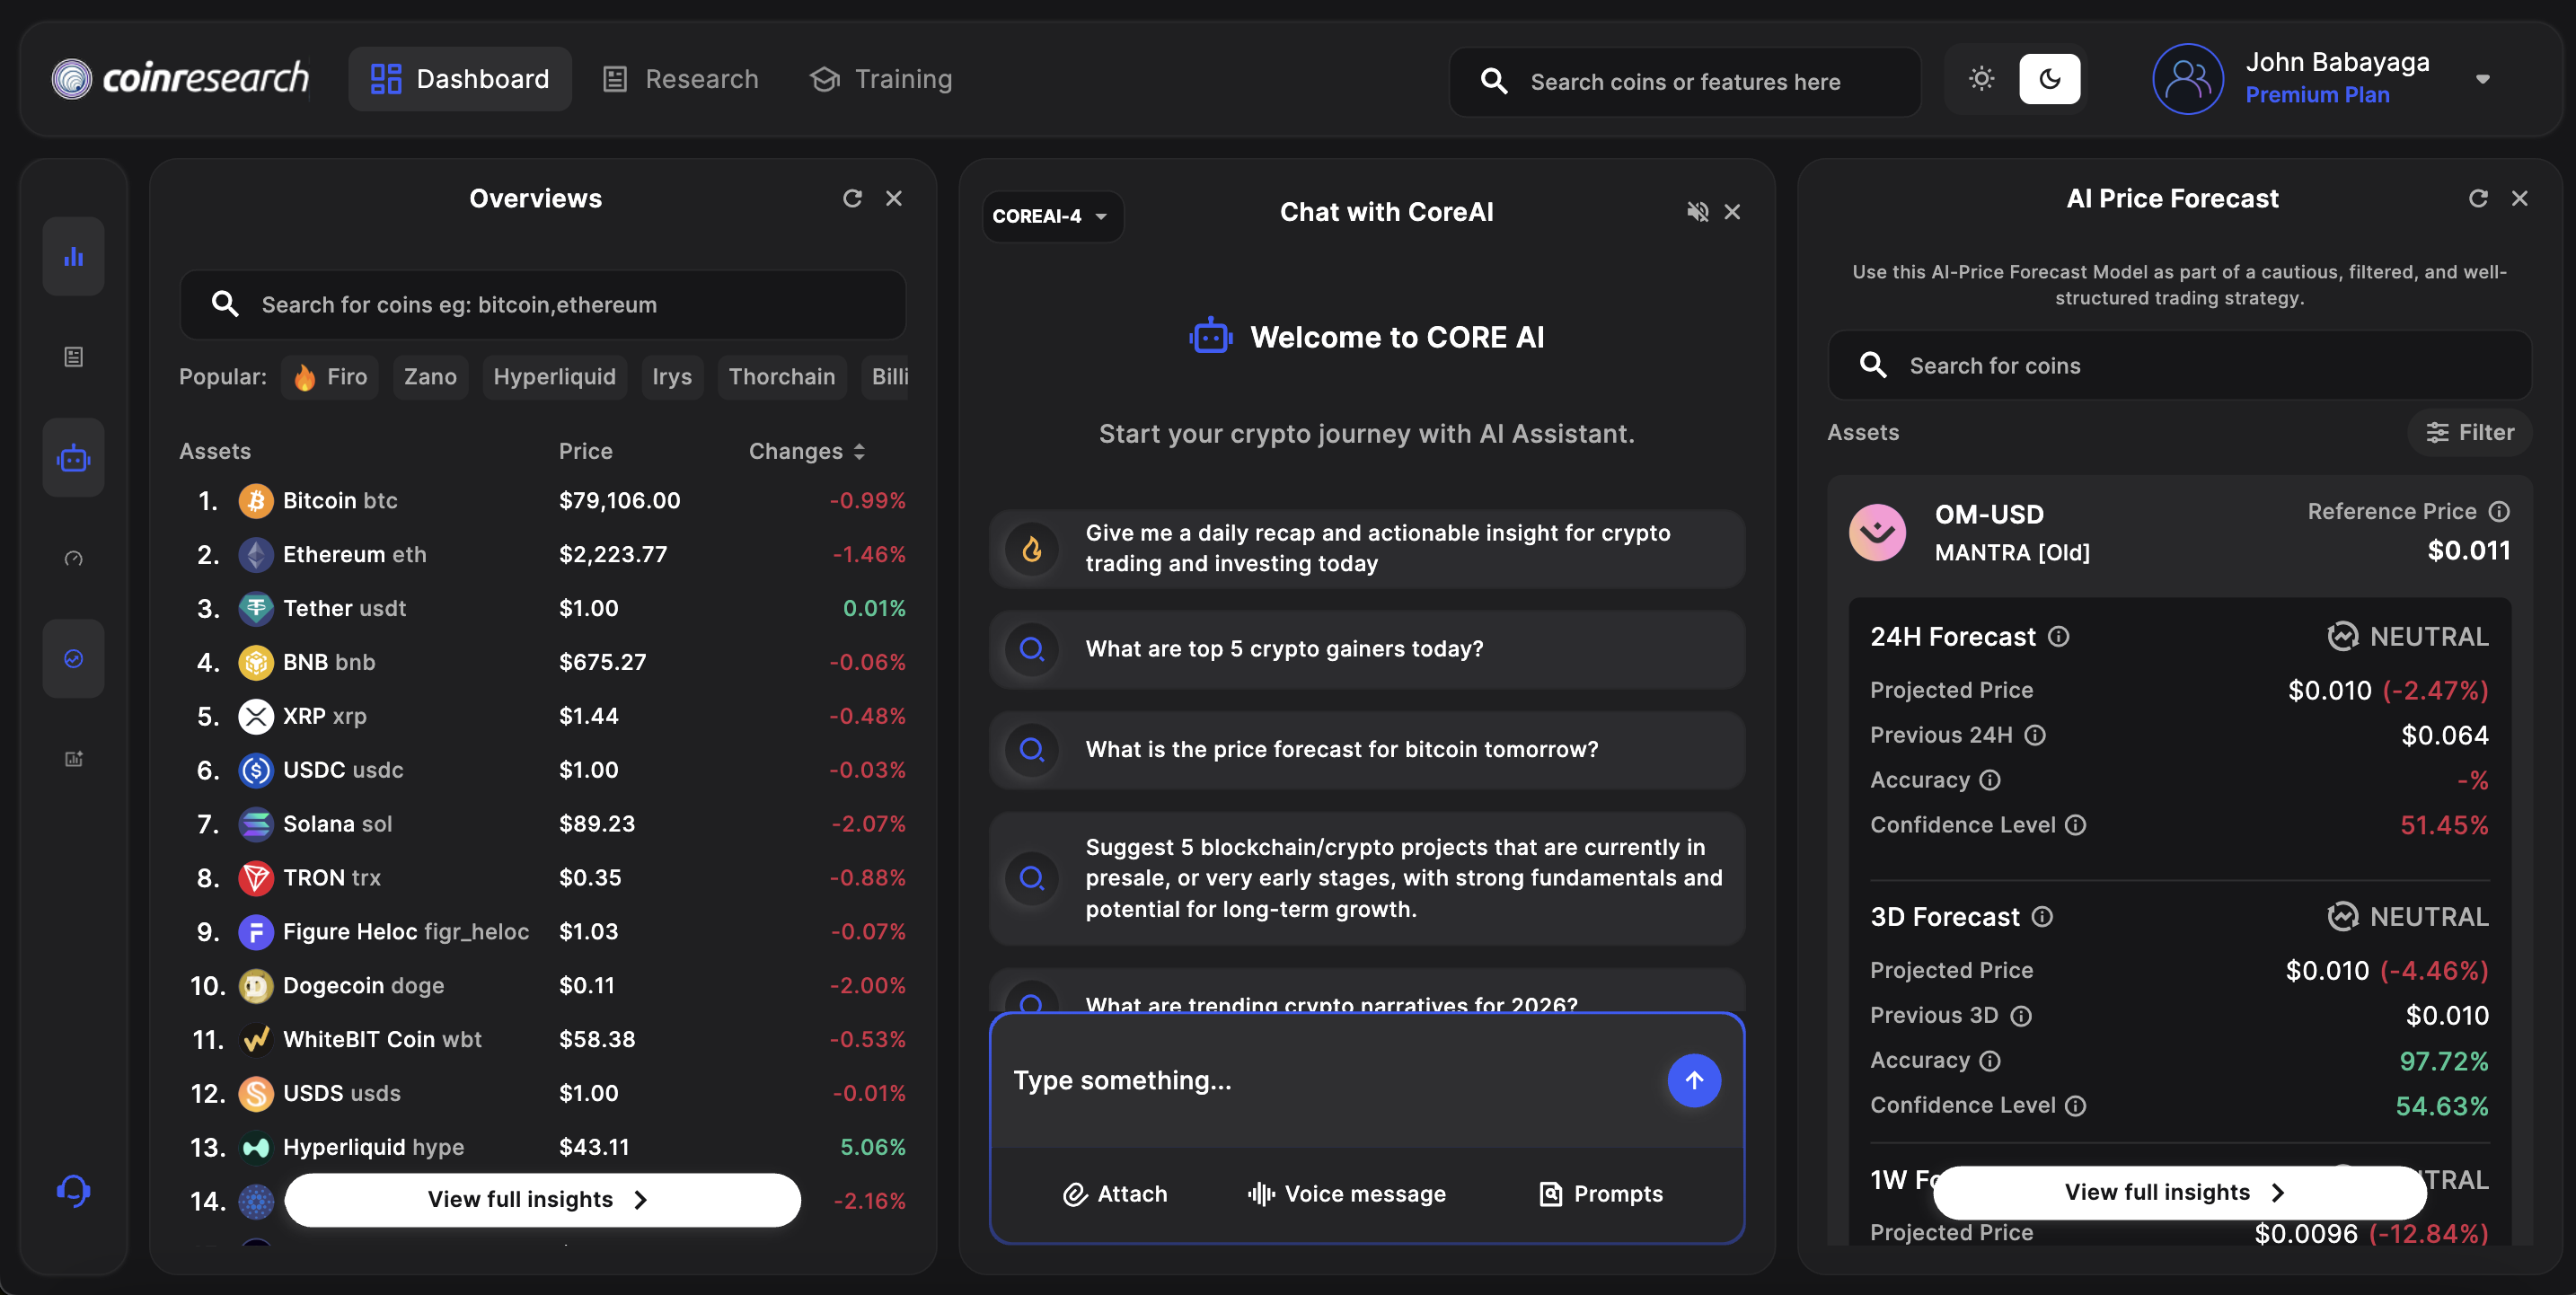The height and width of the screenshot is (1295, 2576).
Task: Click Reference Price info icon
Action: click(x=2499, y=512)
